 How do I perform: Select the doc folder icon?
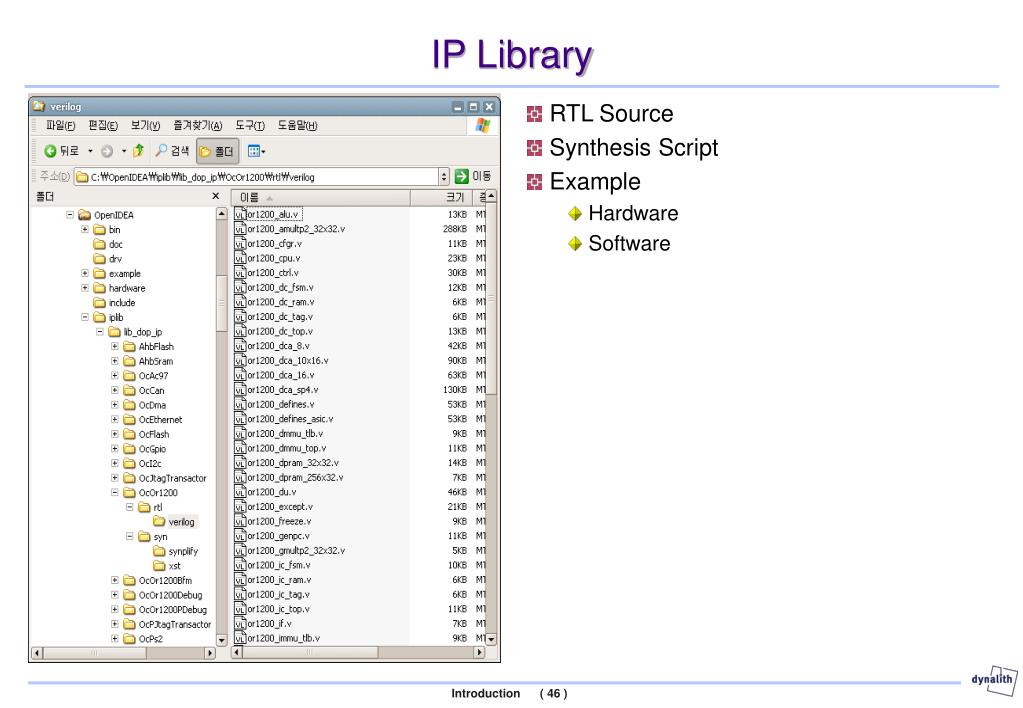(x=99, y=244)
